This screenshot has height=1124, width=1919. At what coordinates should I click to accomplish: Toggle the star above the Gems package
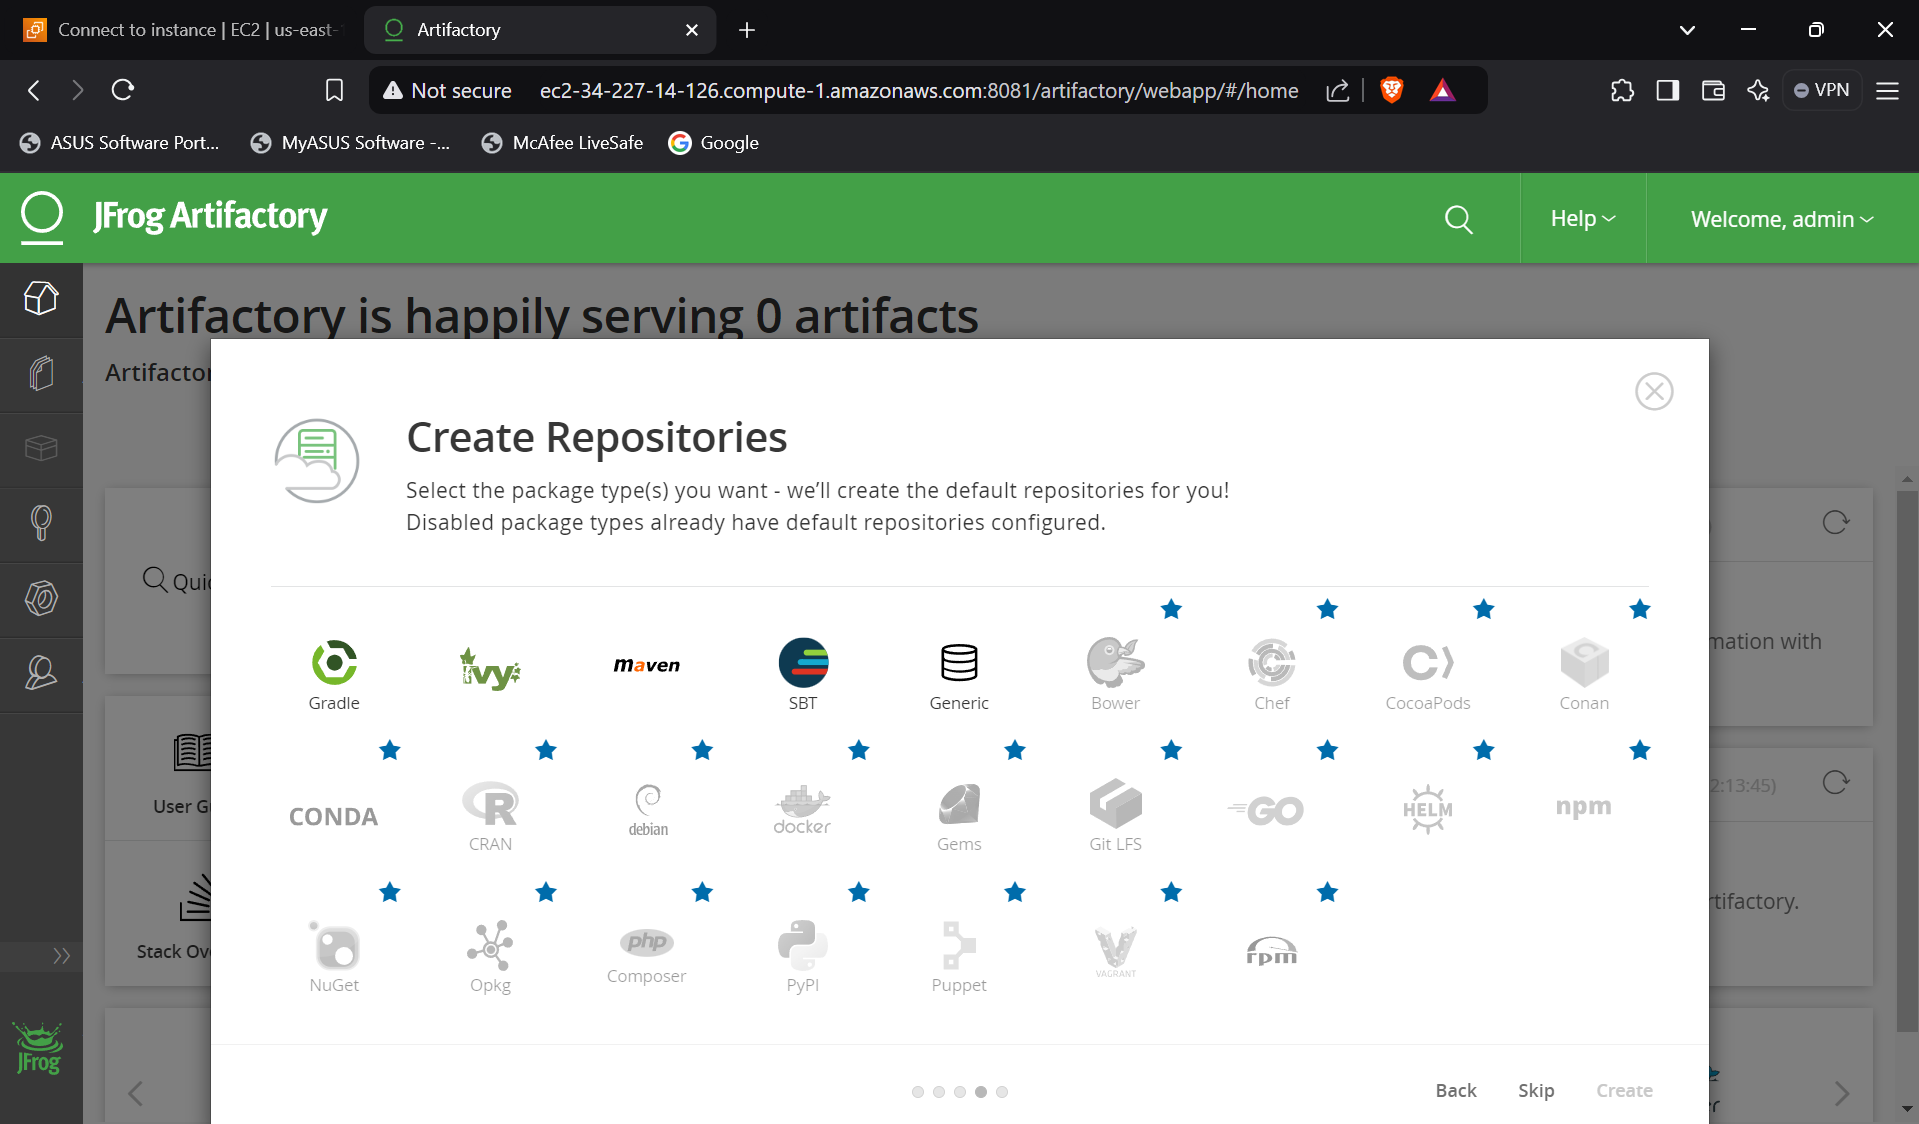[1015, 751]
